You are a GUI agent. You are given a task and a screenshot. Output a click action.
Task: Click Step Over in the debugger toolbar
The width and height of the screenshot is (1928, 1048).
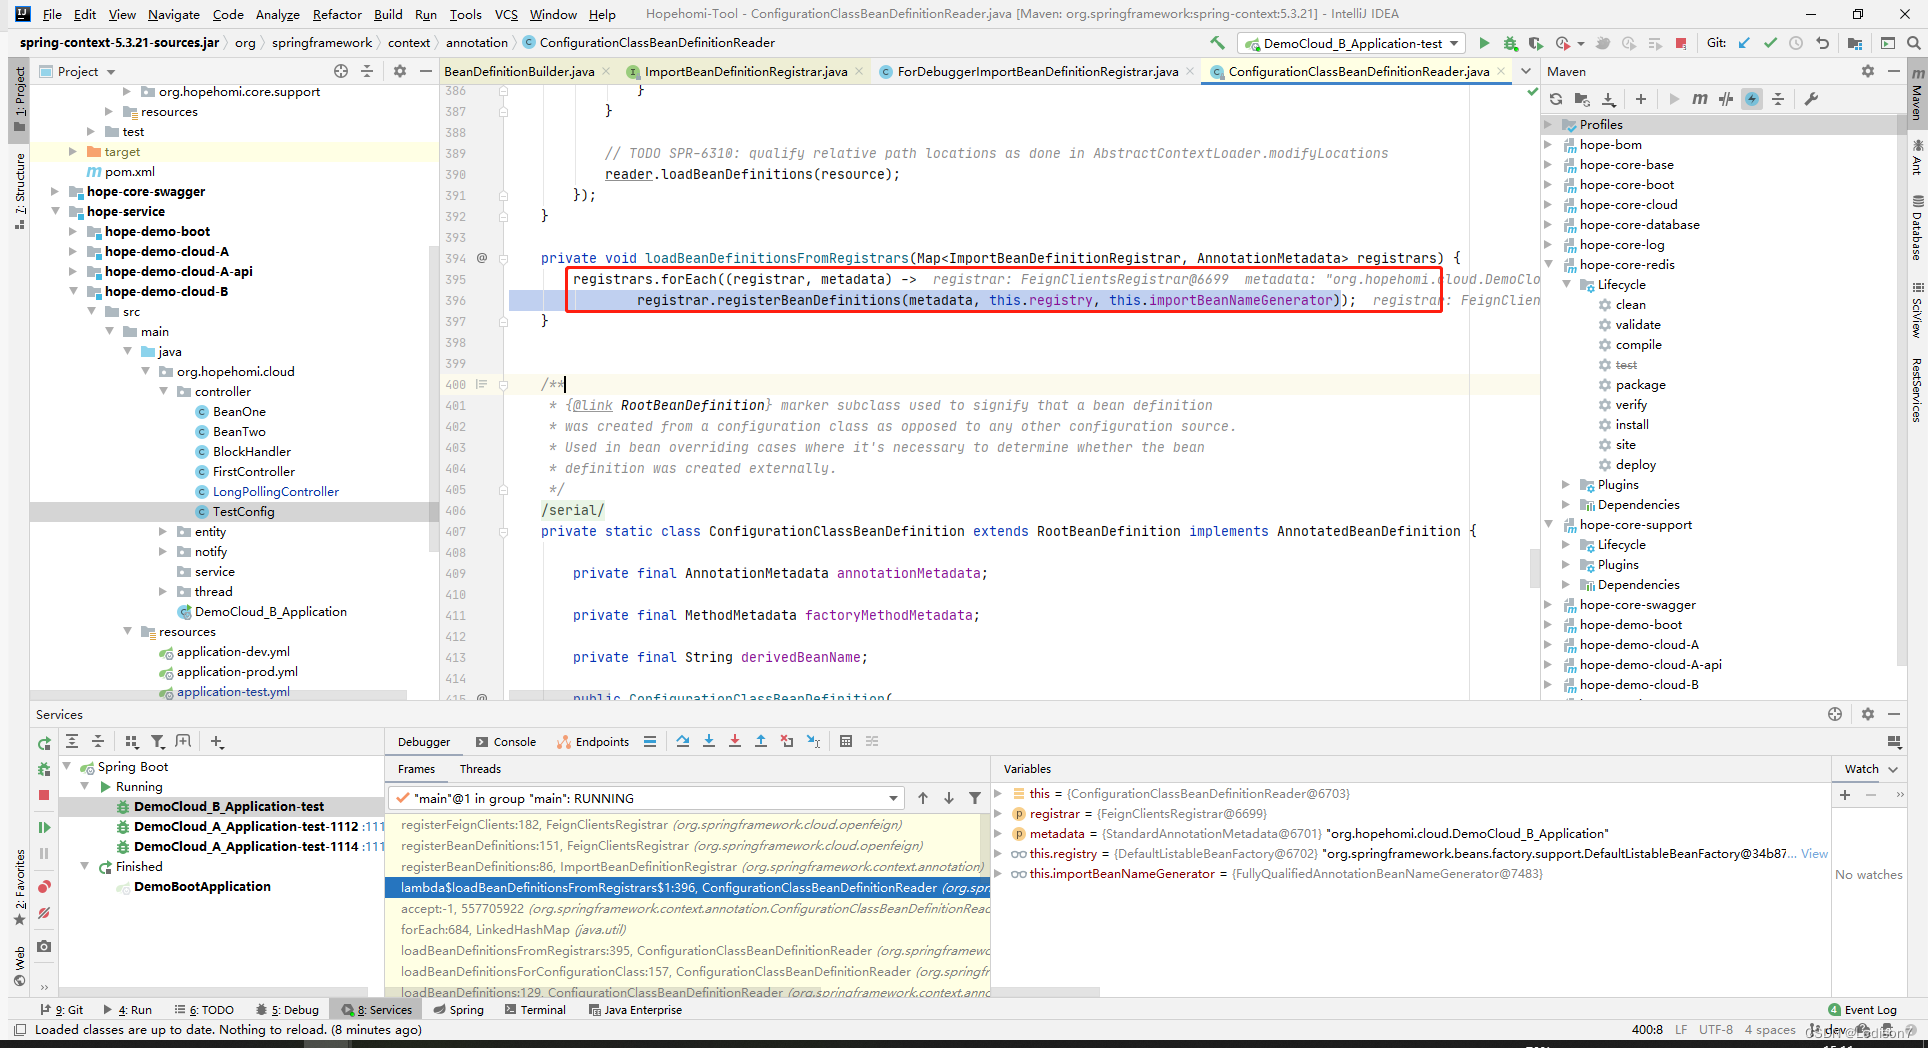683,741
